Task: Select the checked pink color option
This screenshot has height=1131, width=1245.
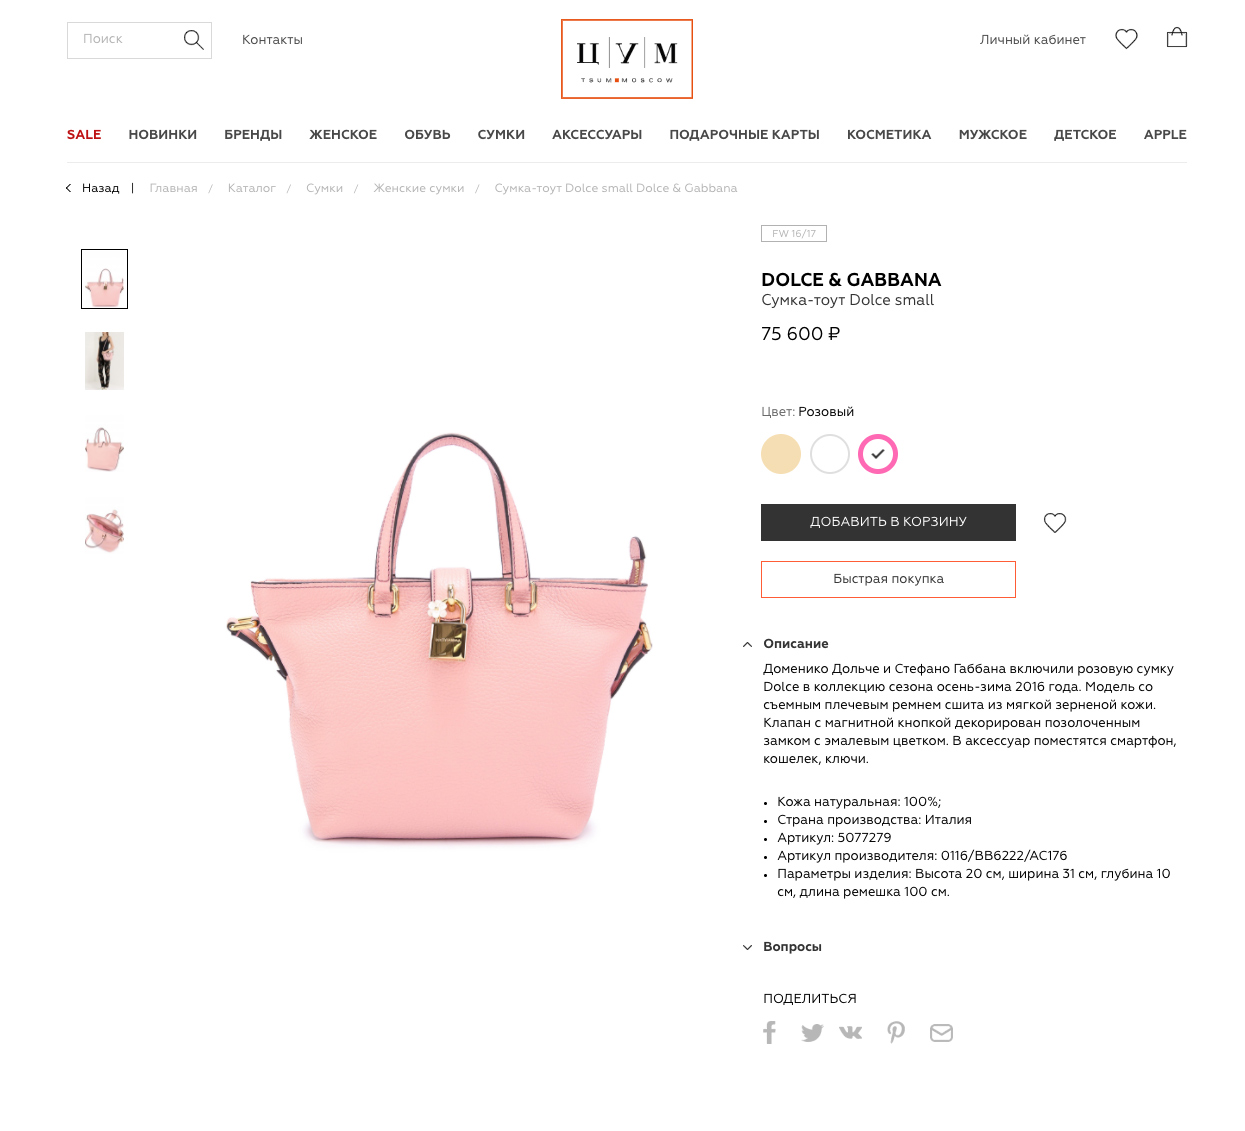Action: point(878,454)
